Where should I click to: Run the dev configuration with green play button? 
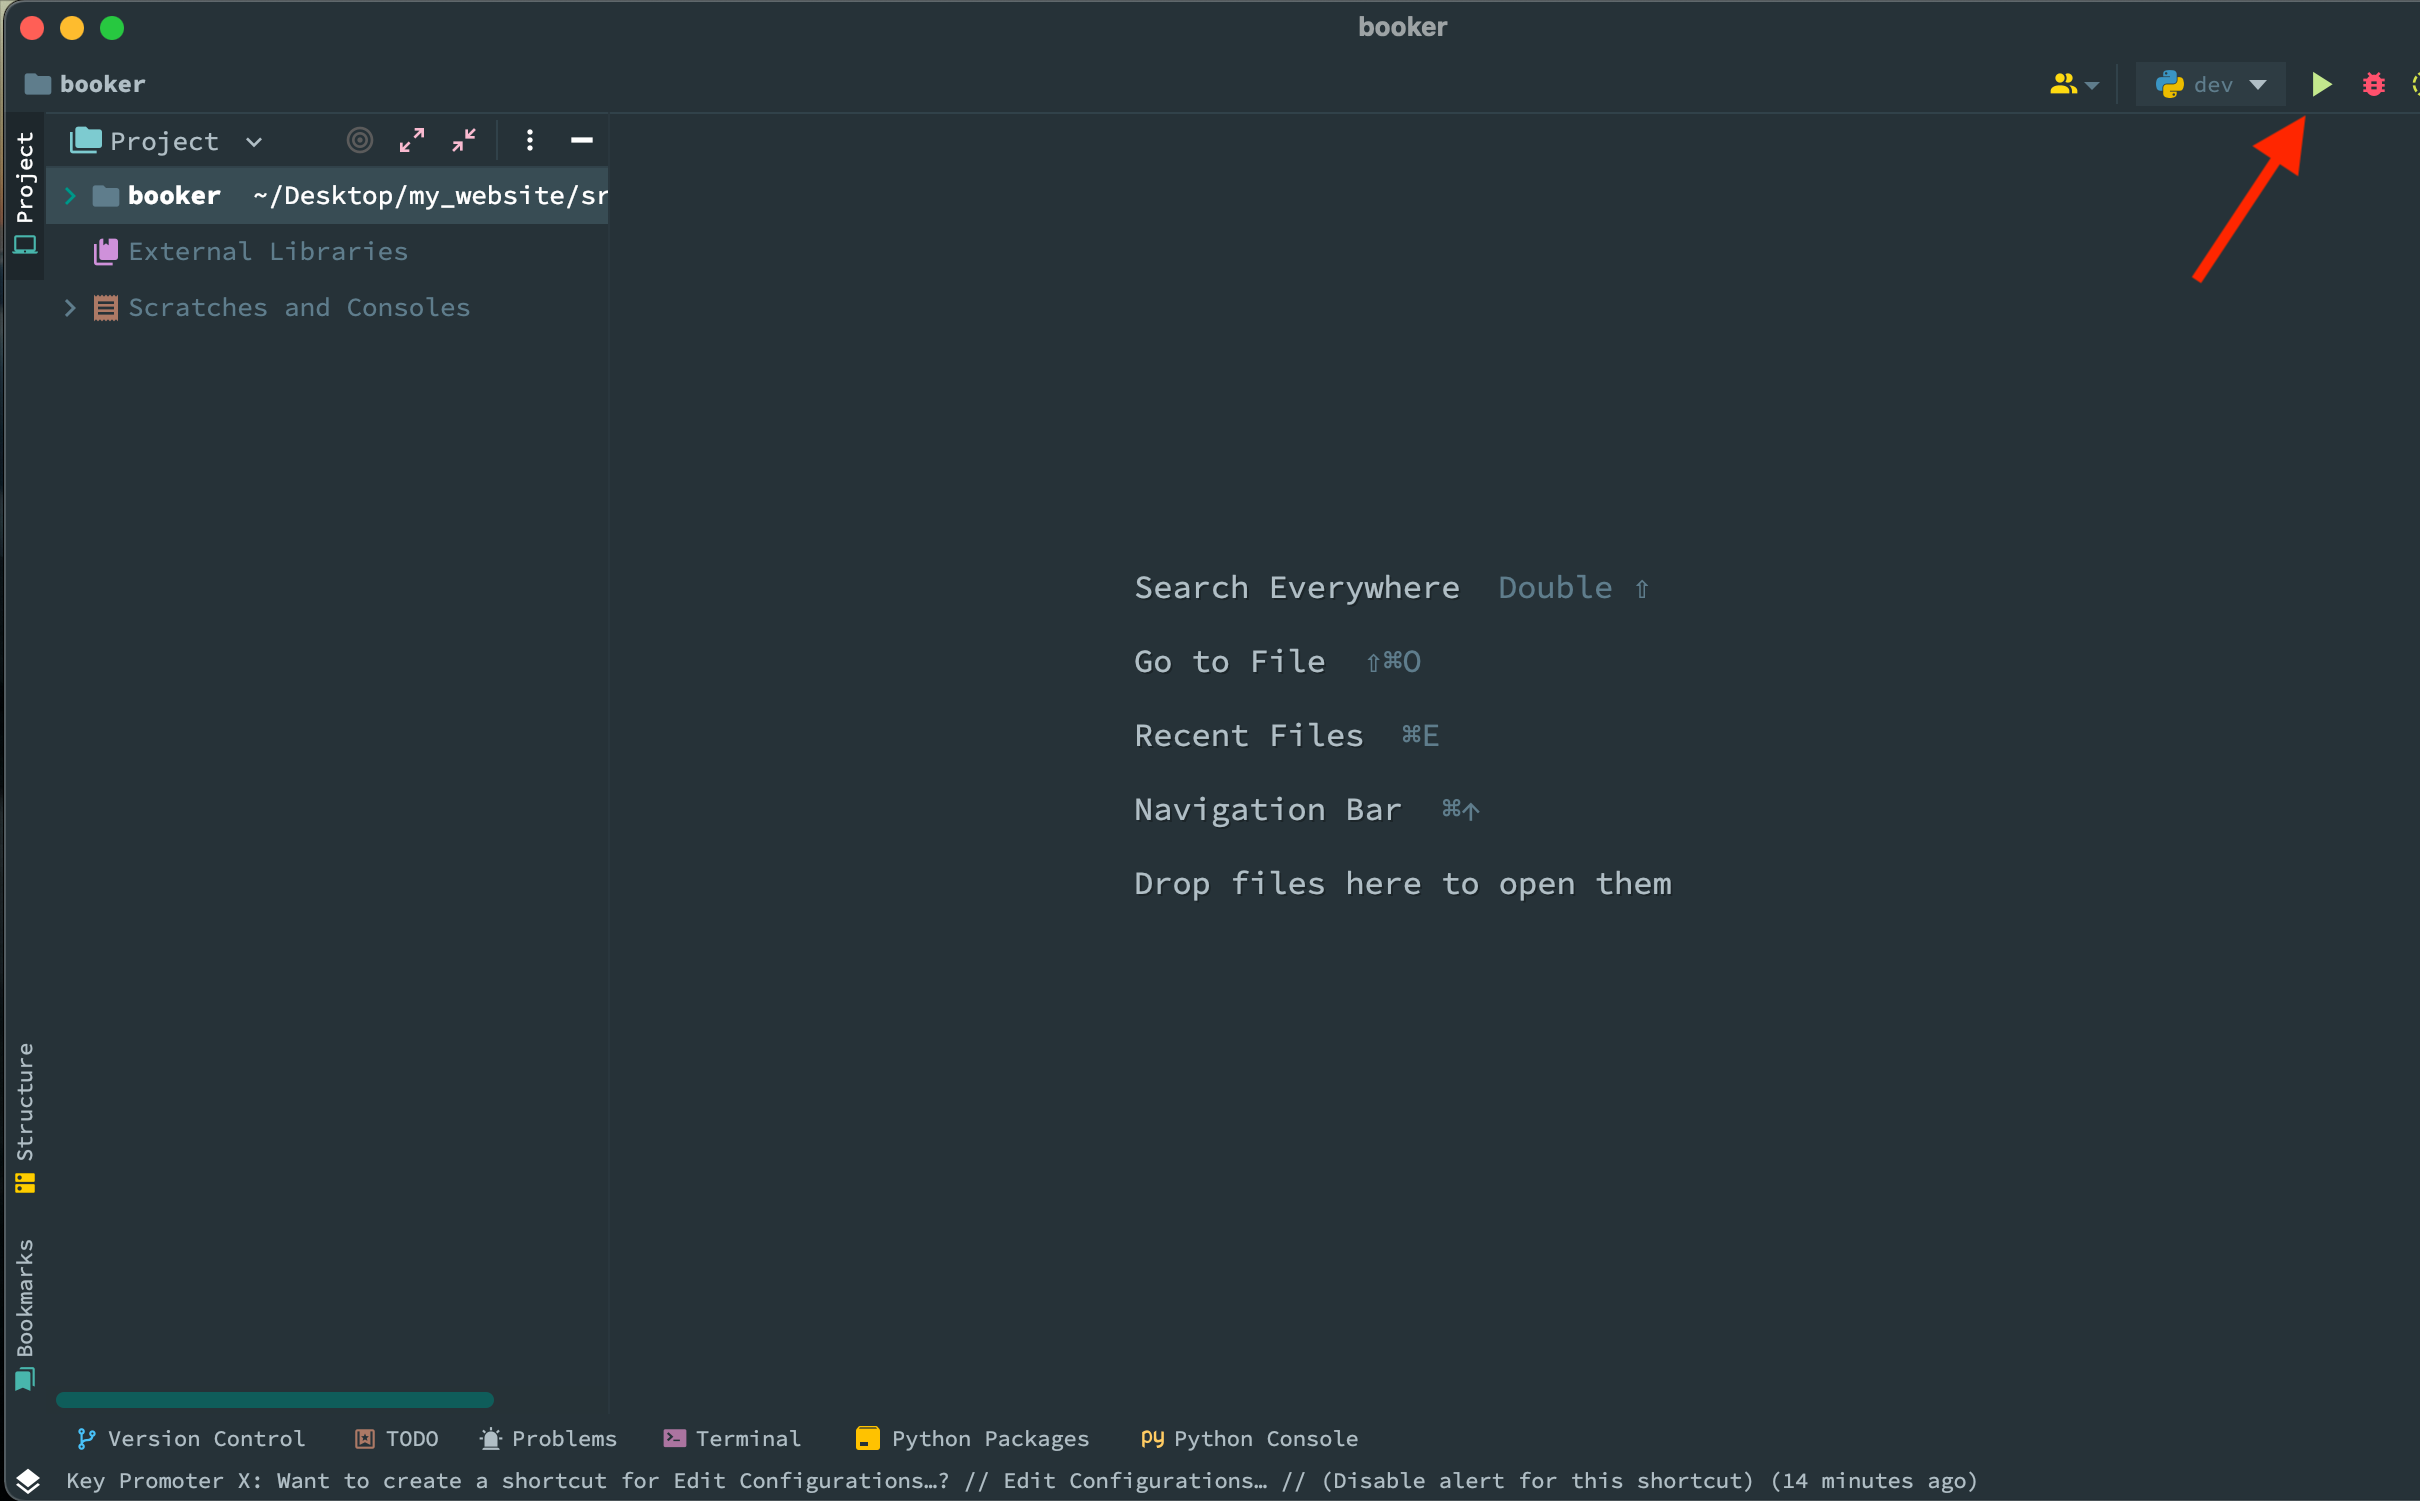click(2321, 84)
